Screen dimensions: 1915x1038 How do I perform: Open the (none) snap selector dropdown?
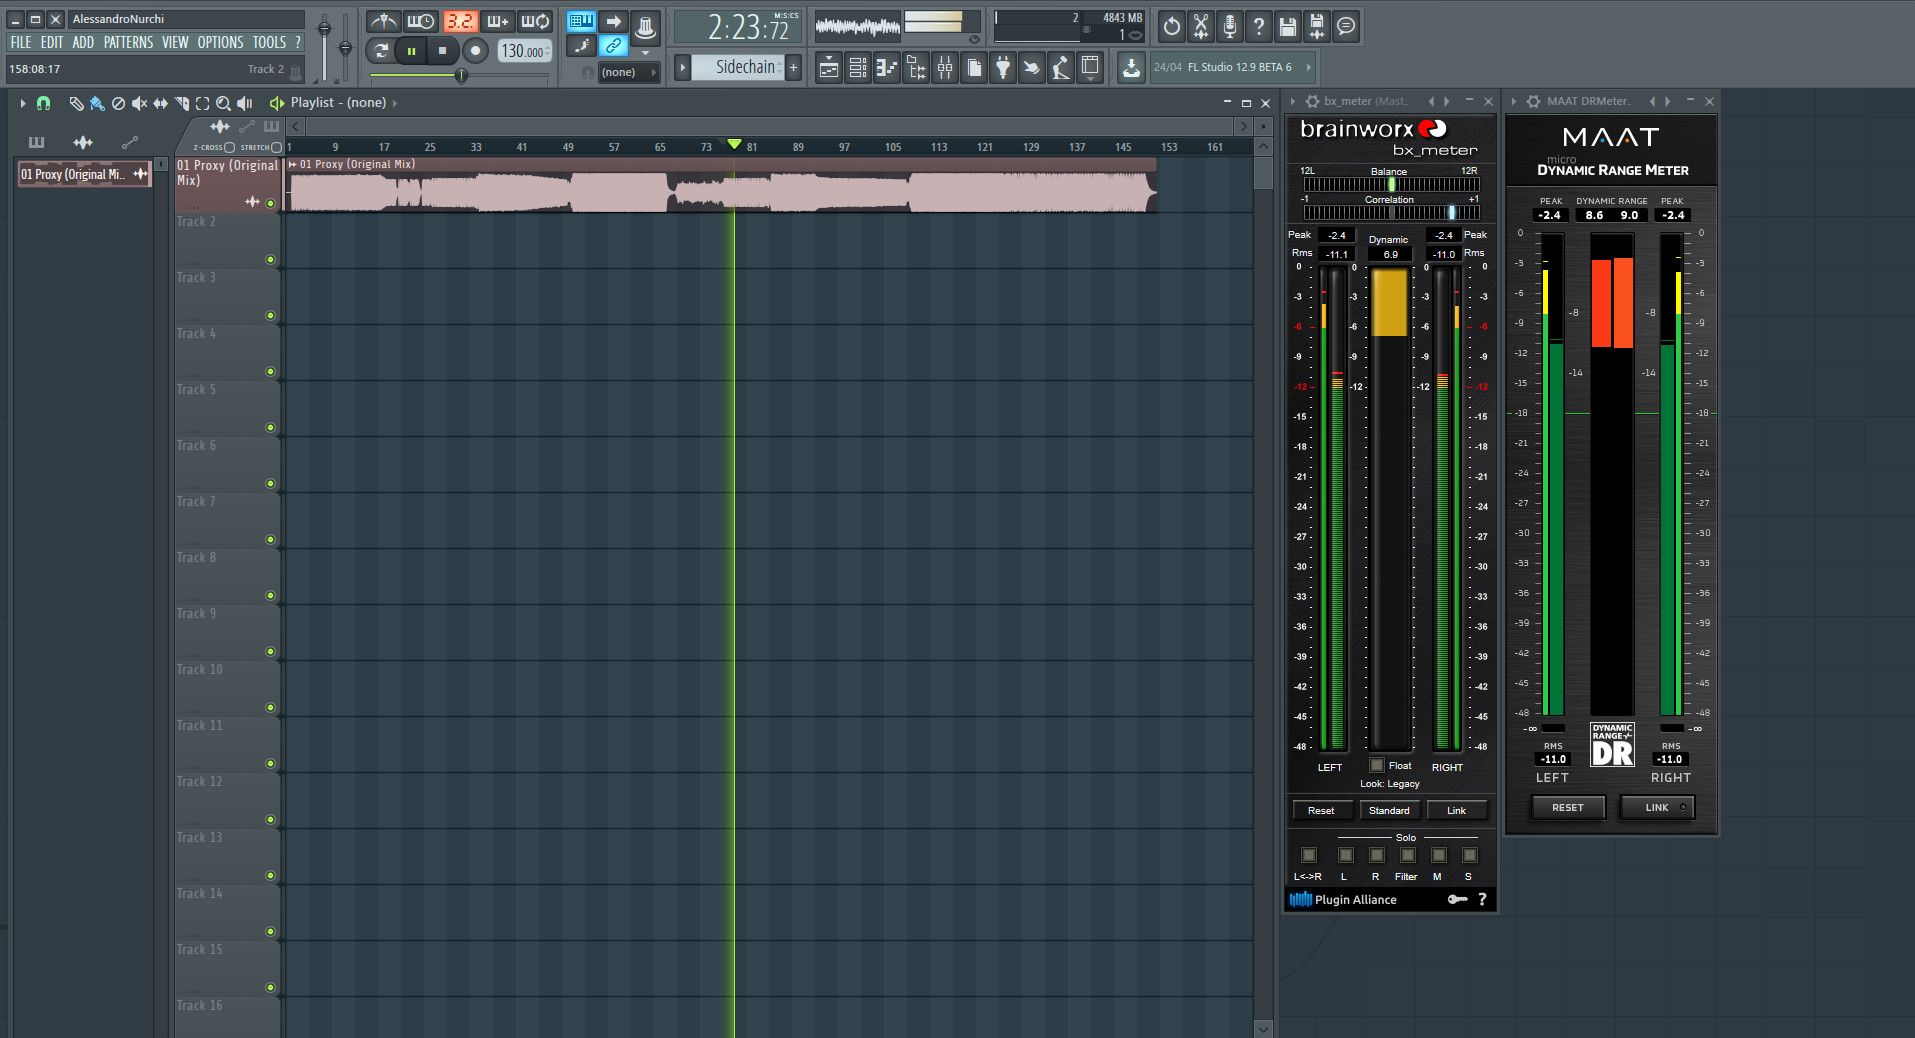(x=629, y=72)
